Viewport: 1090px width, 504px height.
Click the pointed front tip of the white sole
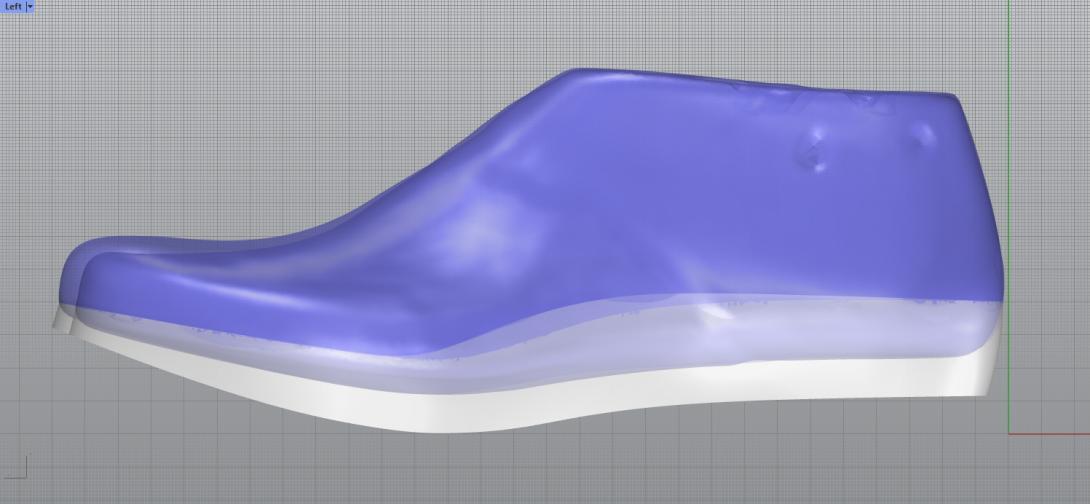[56, 320]
